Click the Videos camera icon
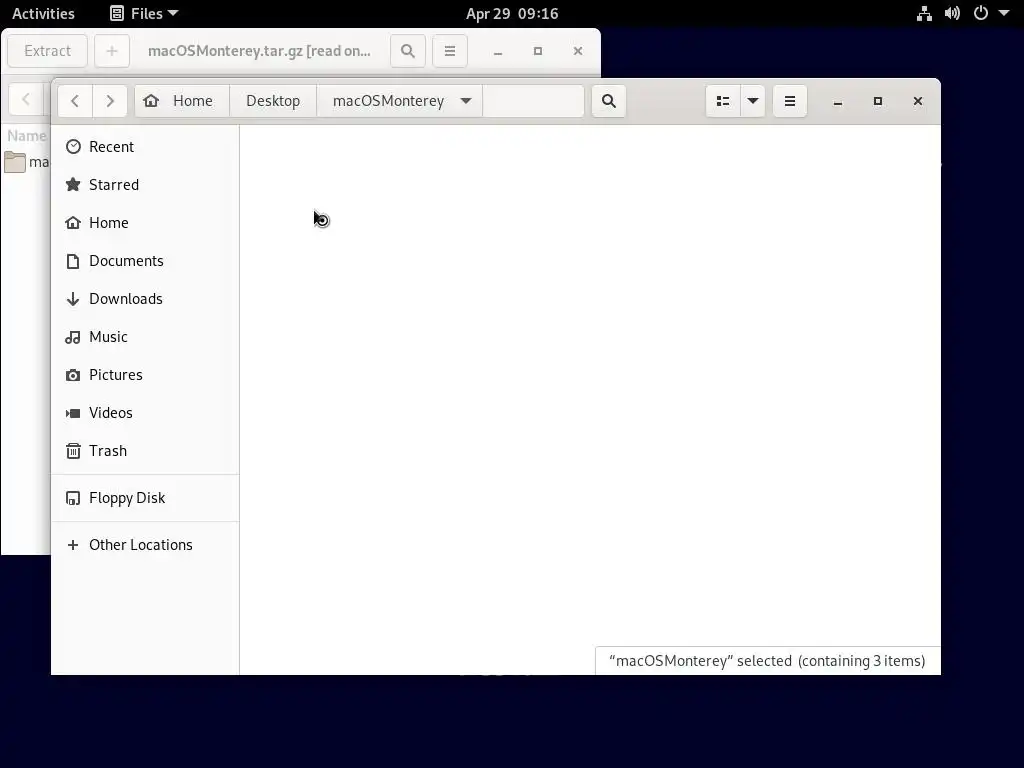Viewport: 1024px width, 768px height. [73, 413]
